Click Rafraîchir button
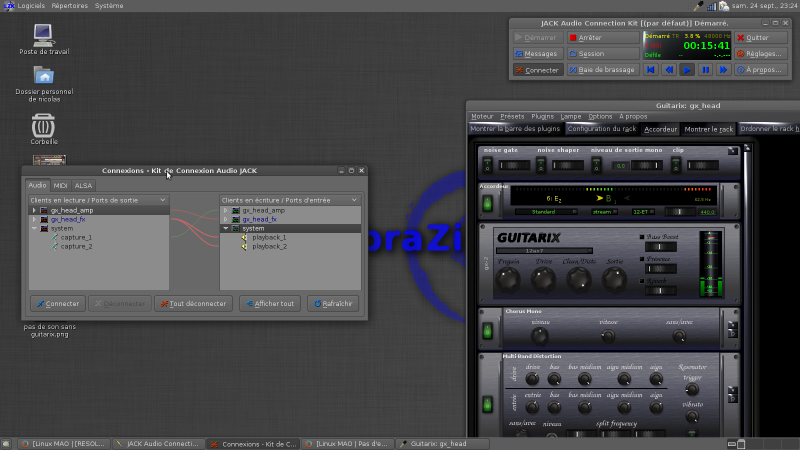Screen dimensions: 800x450 [x=333, y=304]
